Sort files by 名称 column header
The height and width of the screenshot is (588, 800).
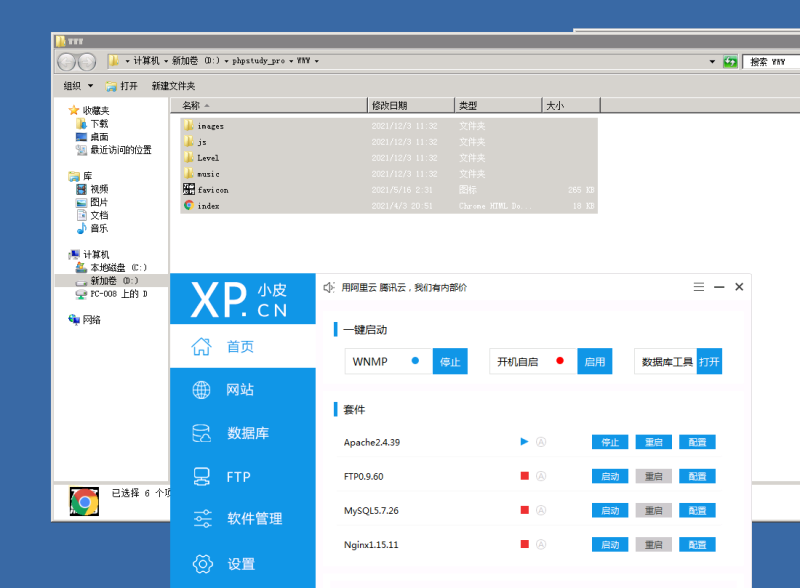click(268, 105)
